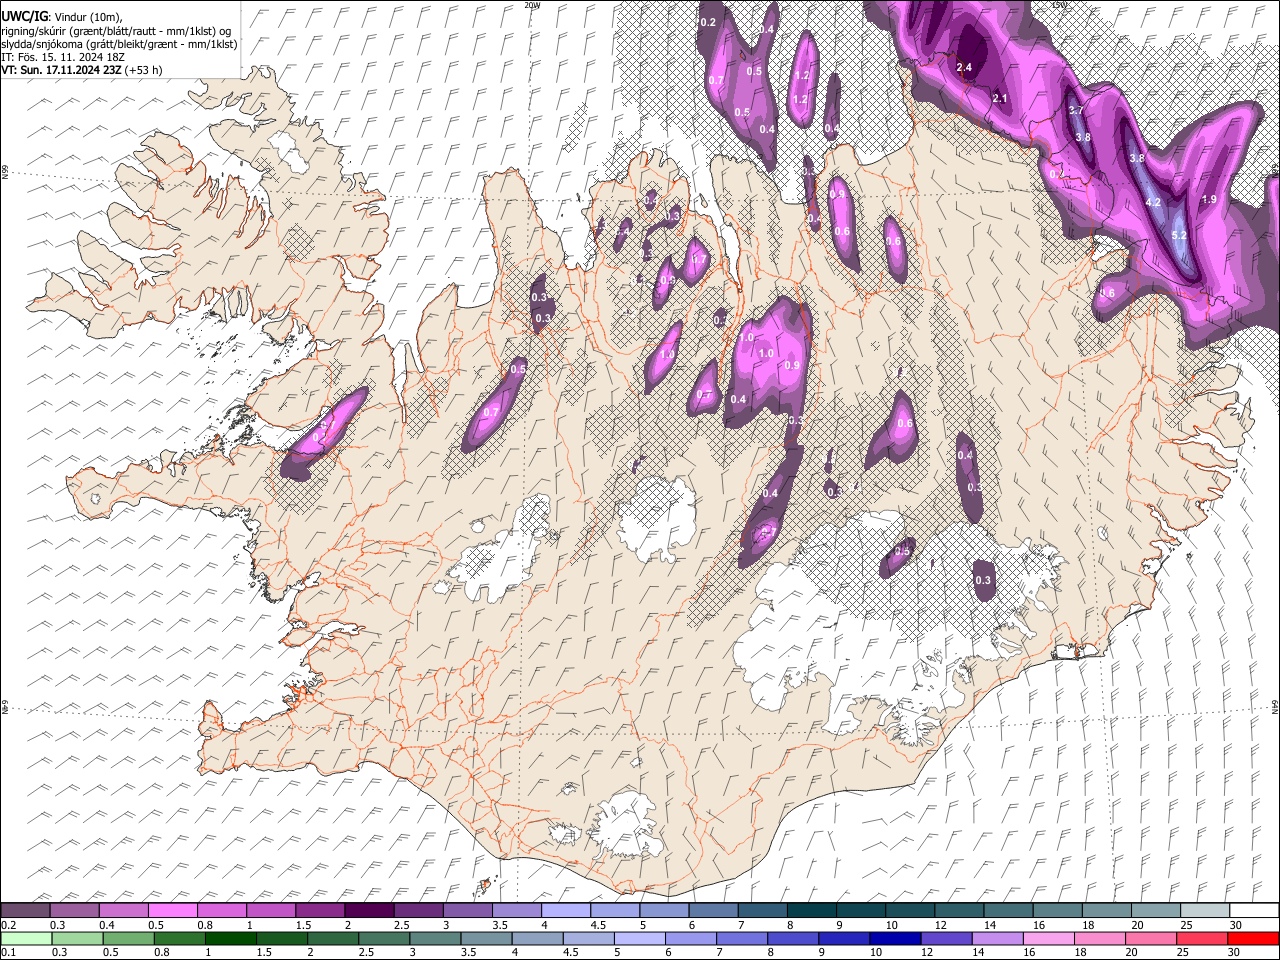Click the dark teal 8 mm snow swatch
1280x960 pixels.
[x=811, y=910]
